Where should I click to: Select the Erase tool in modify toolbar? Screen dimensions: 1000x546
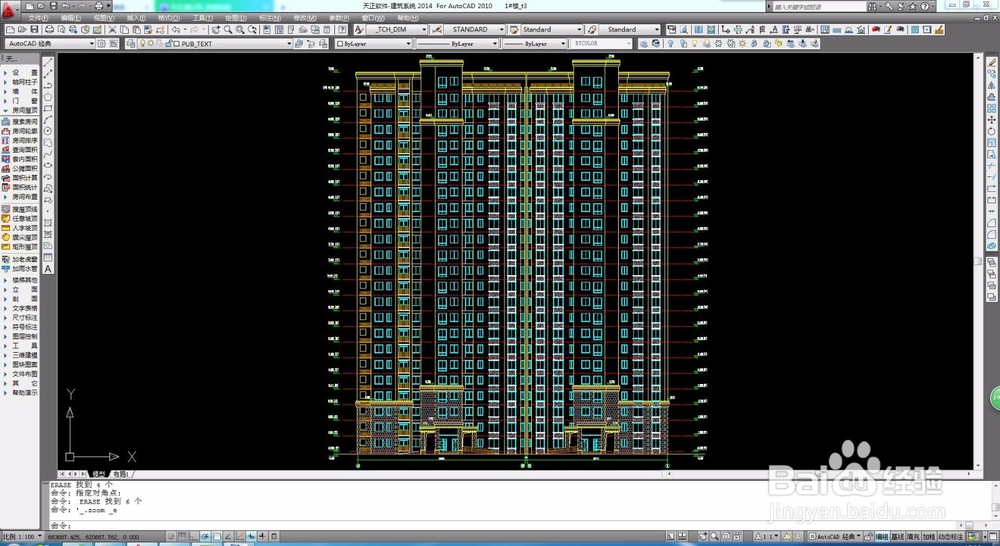[992, 63]
